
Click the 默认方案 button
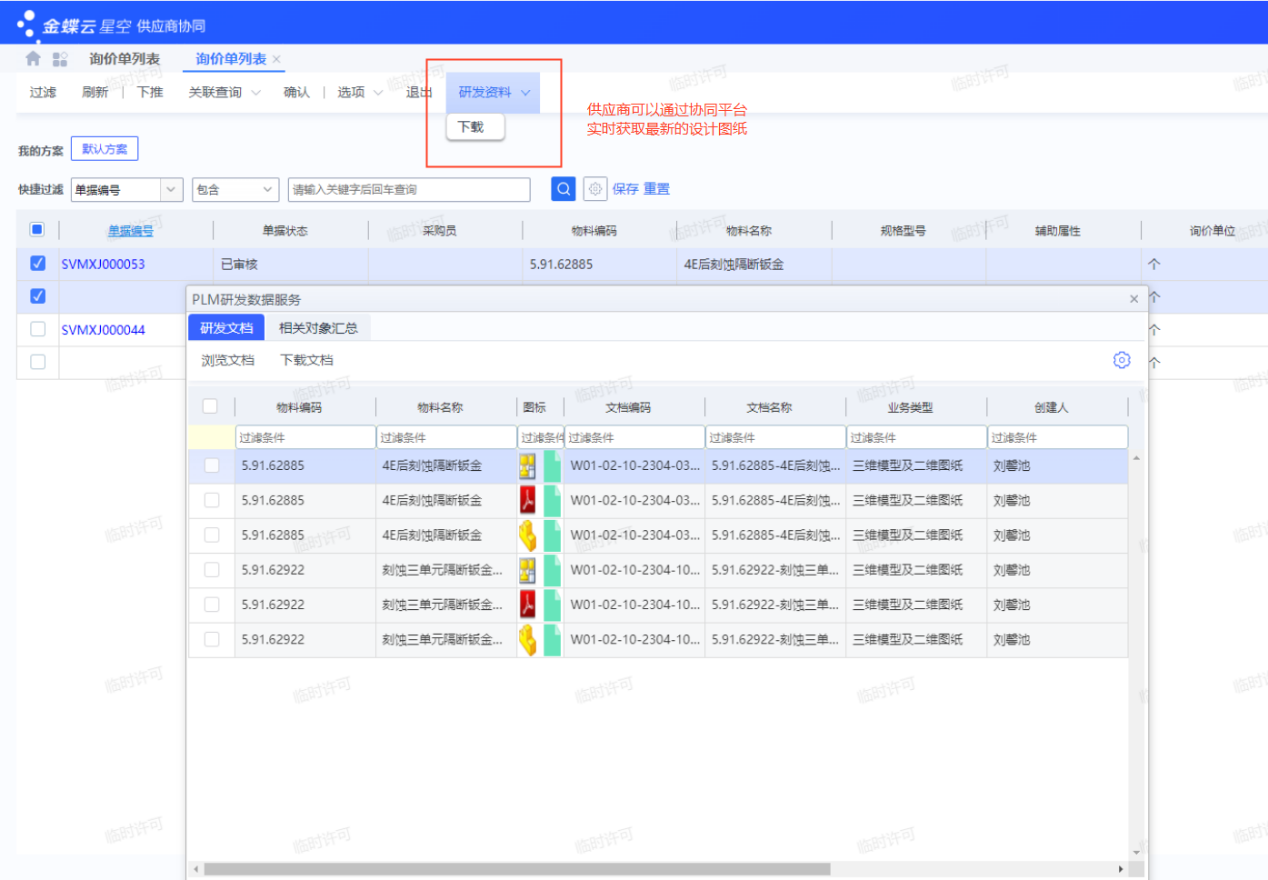coord(104,149)
